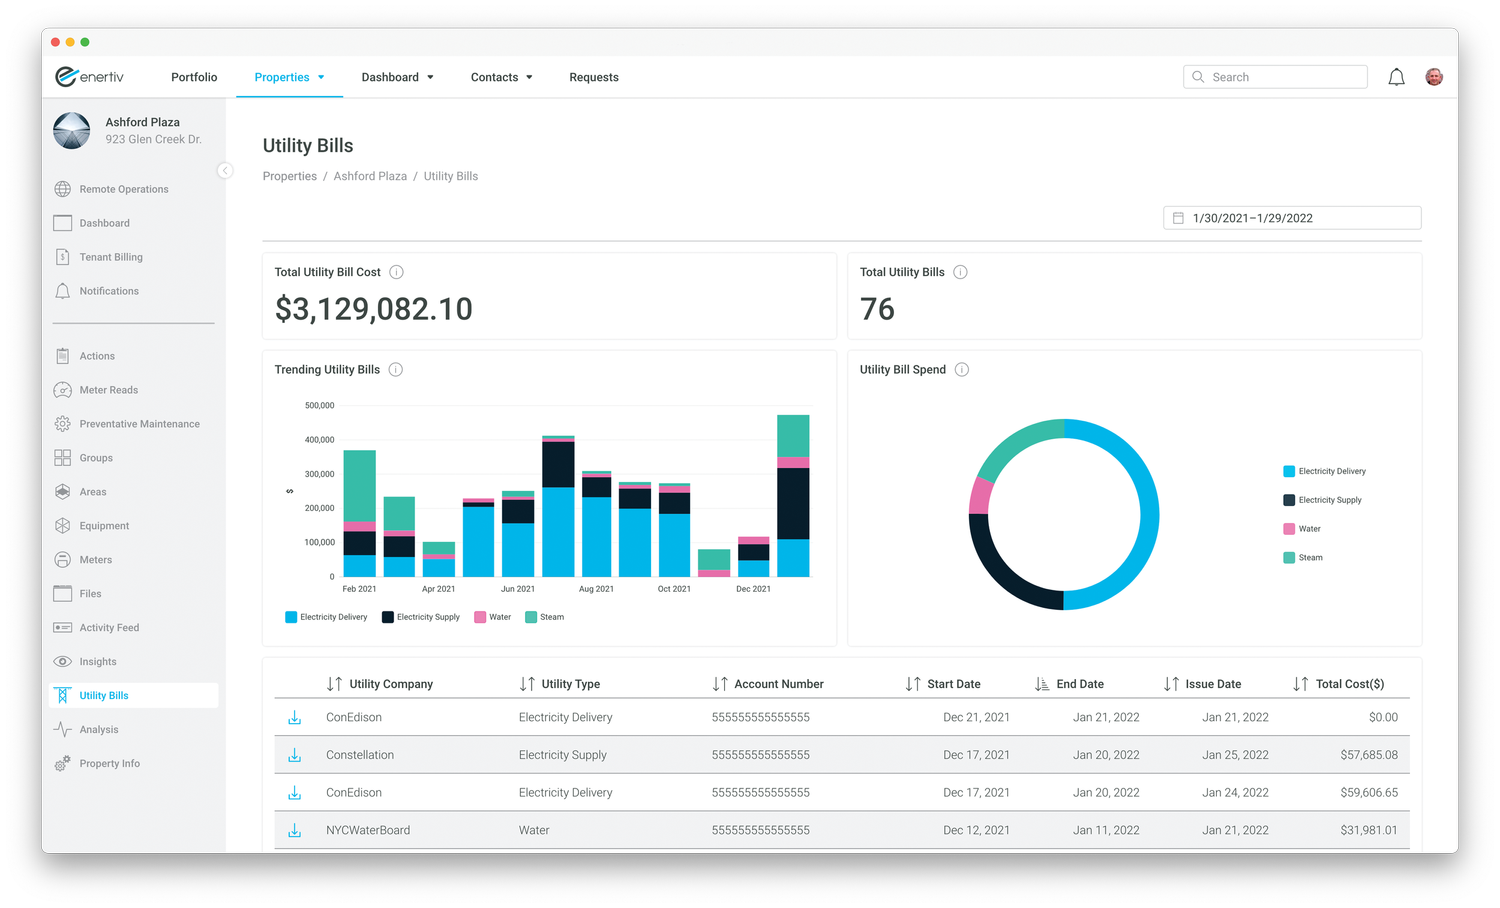1500x908 pixels.
Task: Show info for Trending Utility Bills
Action: coord(396,370)
